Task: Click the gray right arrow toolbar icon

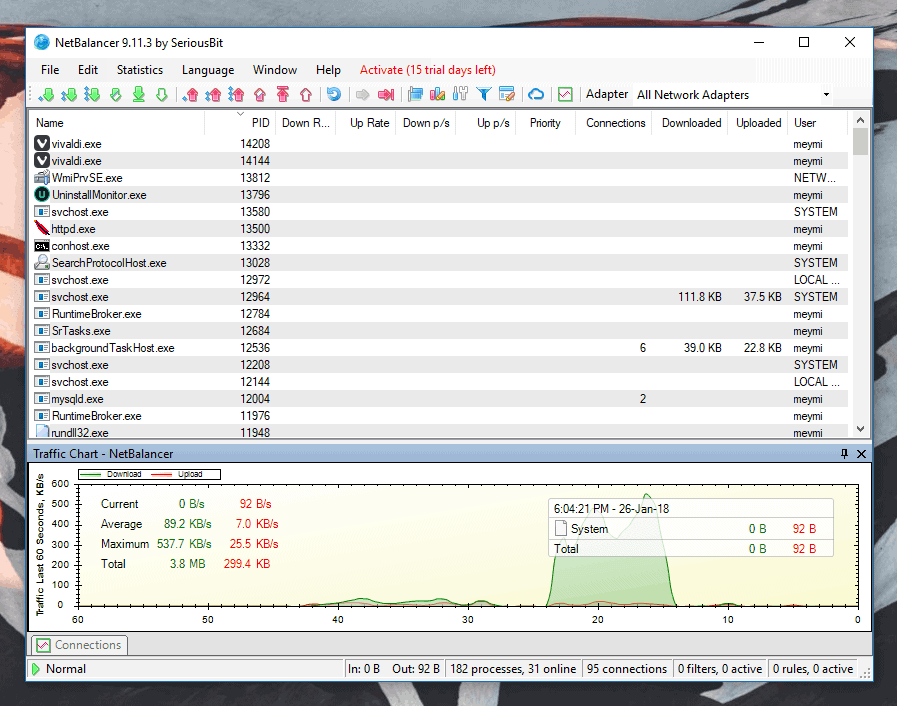Action: [x=362, y=94]
